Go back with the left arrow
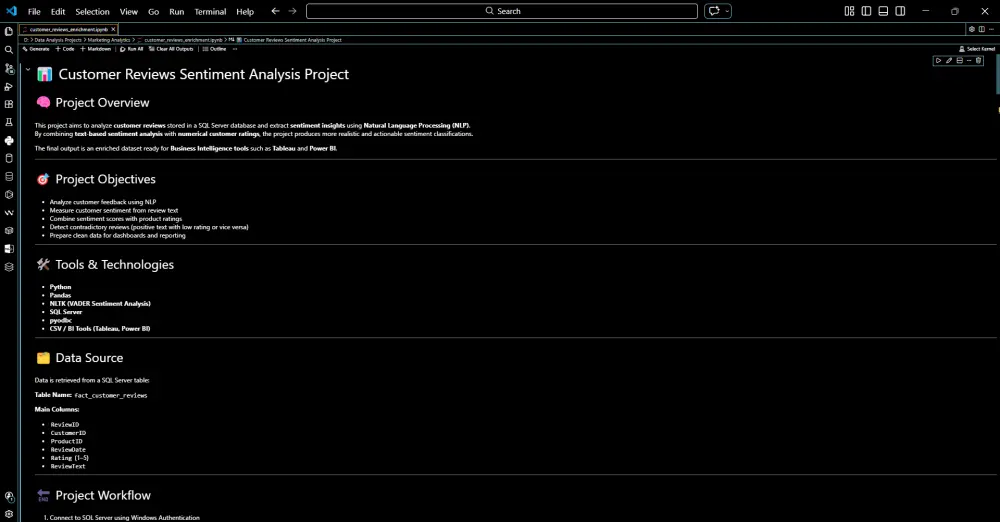The image size is (1000, 522). point(276,11)
